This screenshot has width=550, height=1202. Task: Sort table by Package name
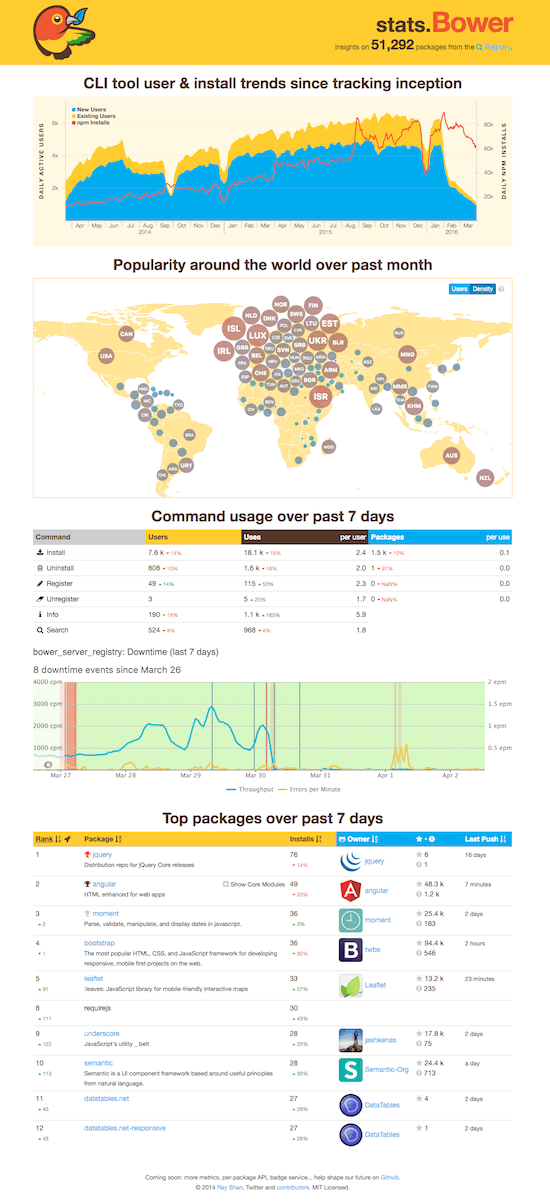click(103, 838)
